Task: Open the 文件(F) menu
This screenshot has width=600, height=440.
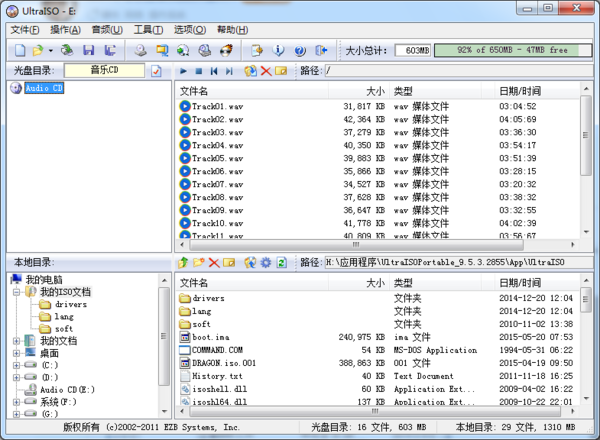Action: click(x=25, y=30)
